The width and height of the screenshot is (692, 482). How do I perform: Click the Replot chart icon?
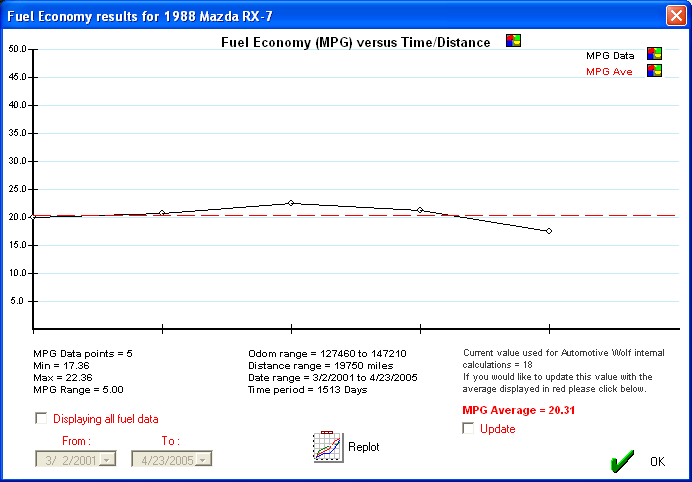[328, 447]
